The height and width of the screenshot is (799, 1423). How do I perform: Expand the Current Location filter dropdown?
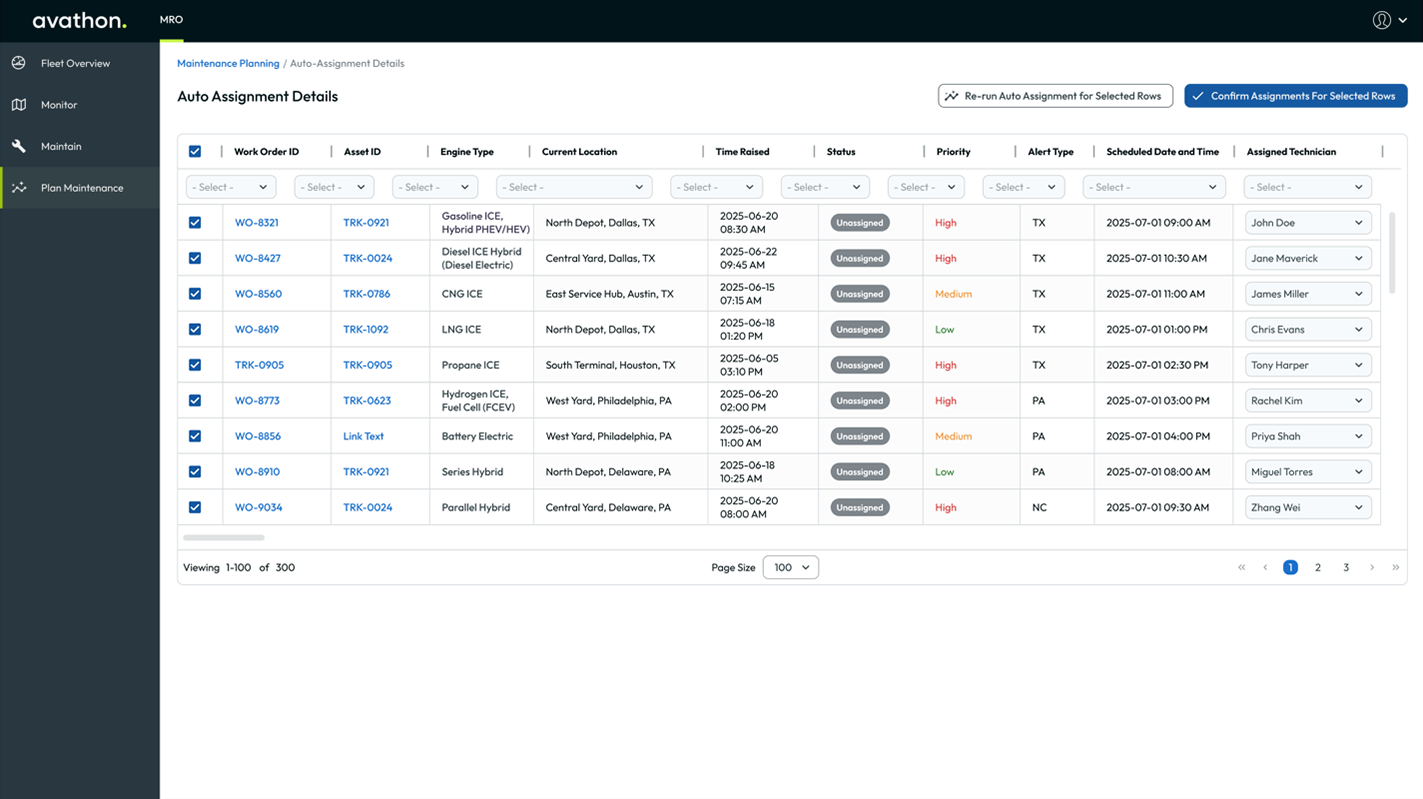pyautogui.click(x=573, y=187)
